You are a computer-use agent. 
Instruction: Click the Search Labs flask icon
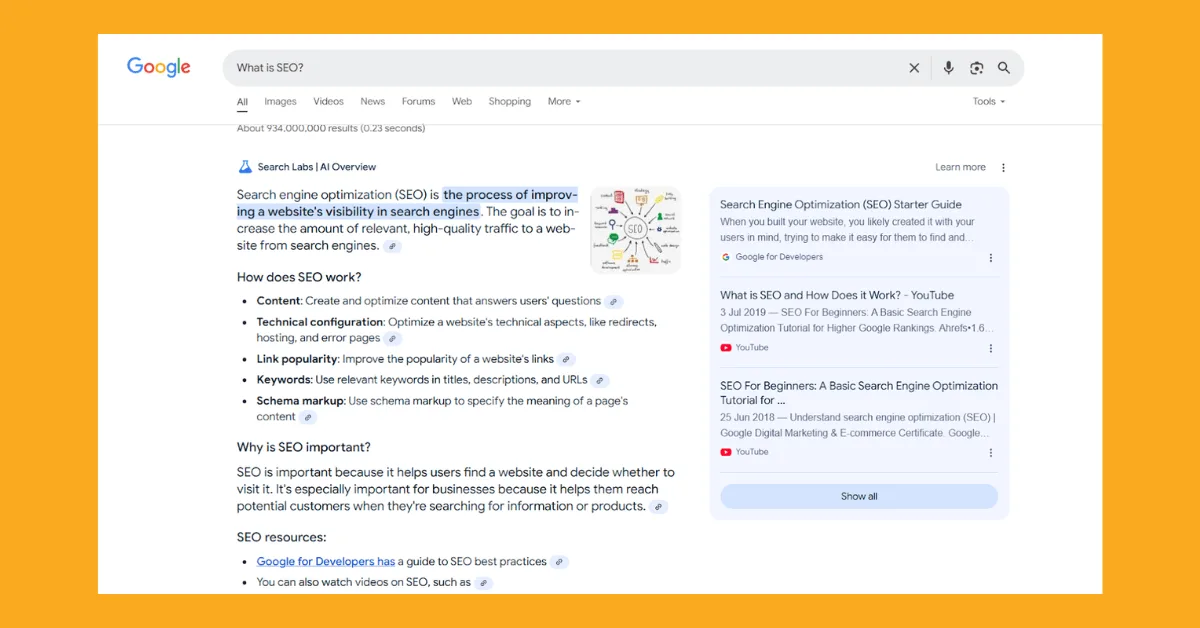tap(245, 167)
